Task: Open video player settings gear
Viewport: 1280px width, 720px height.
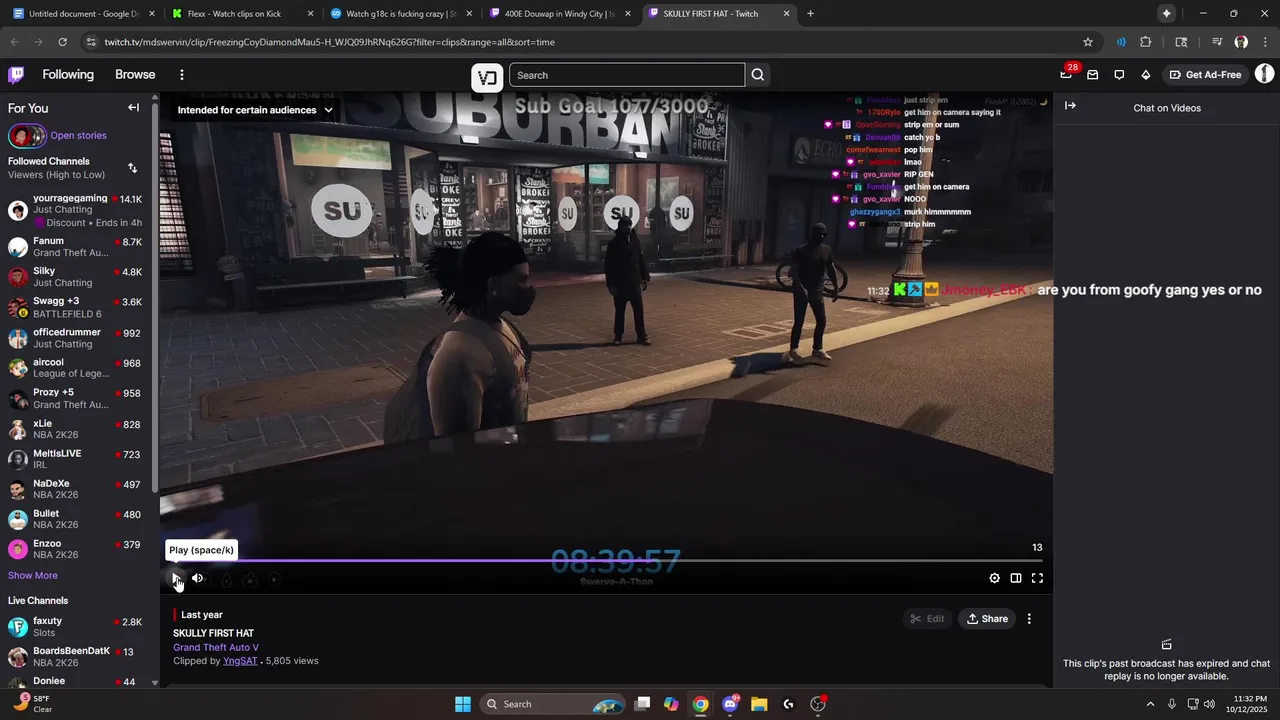Action: [x=994, y=578]
